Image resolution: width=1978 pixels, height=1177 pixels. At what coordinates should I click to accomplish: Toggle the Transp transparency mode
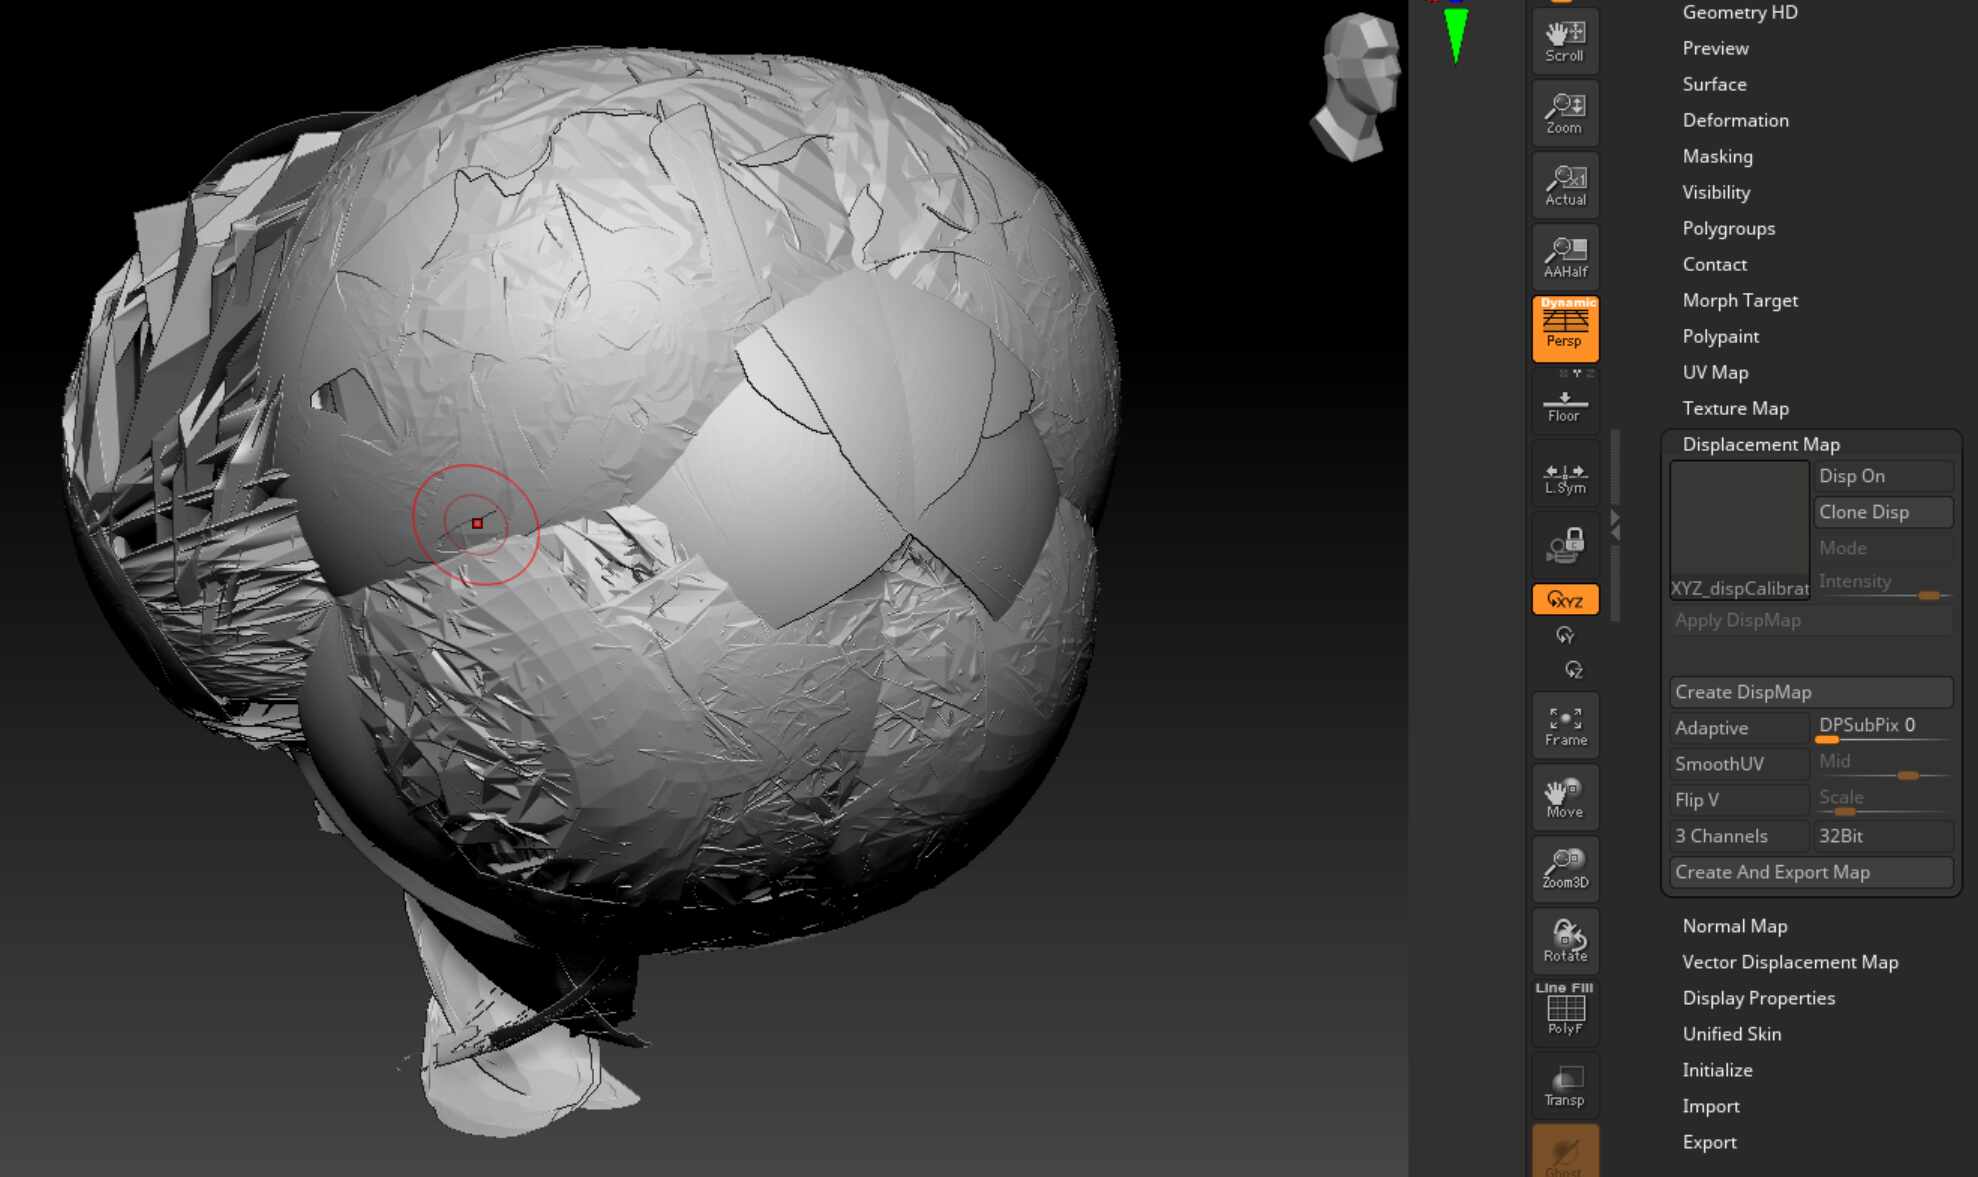click(x=1565, y=1085)
